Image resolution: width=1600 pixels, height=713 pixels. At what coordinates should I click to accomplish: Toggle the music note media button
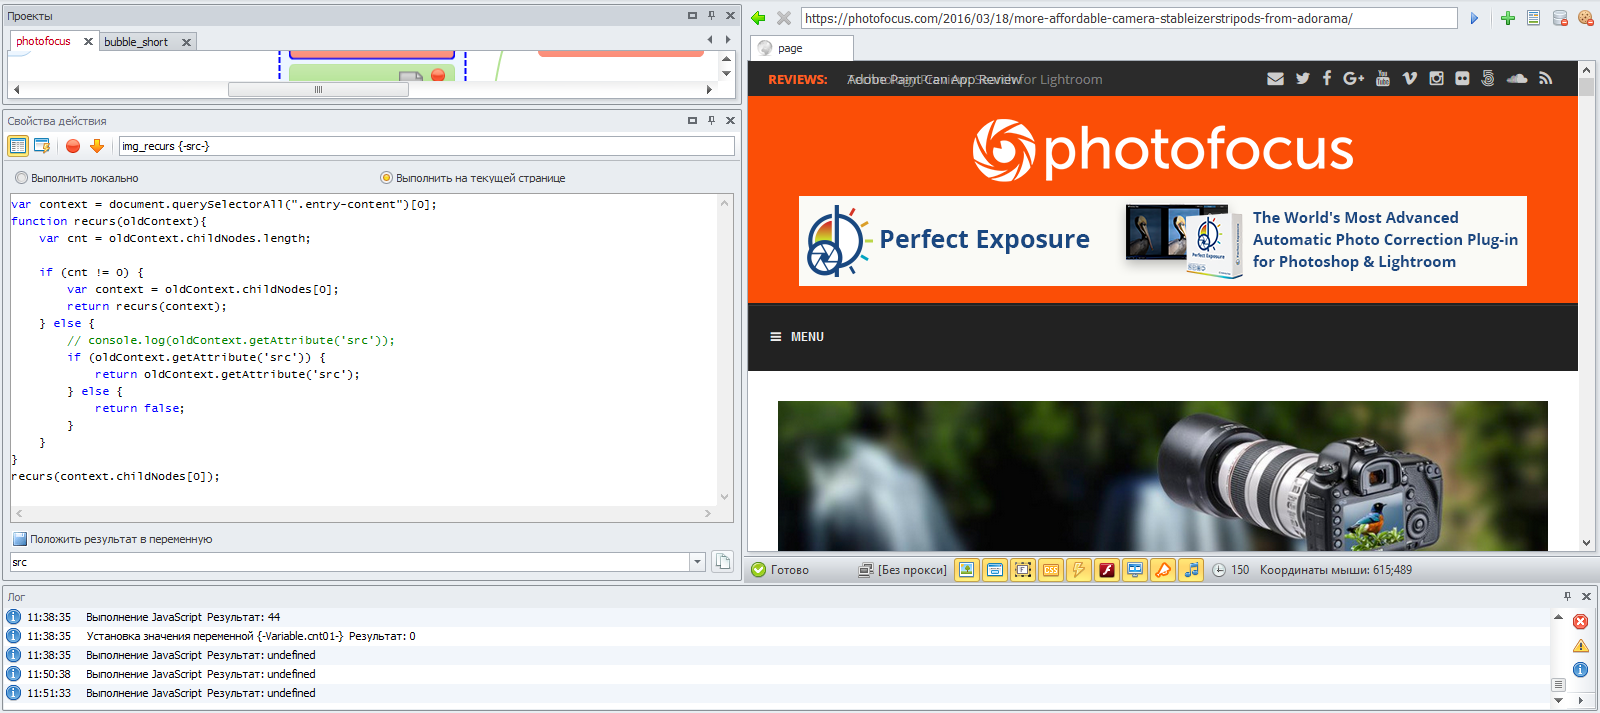[x=1191, y=570]
